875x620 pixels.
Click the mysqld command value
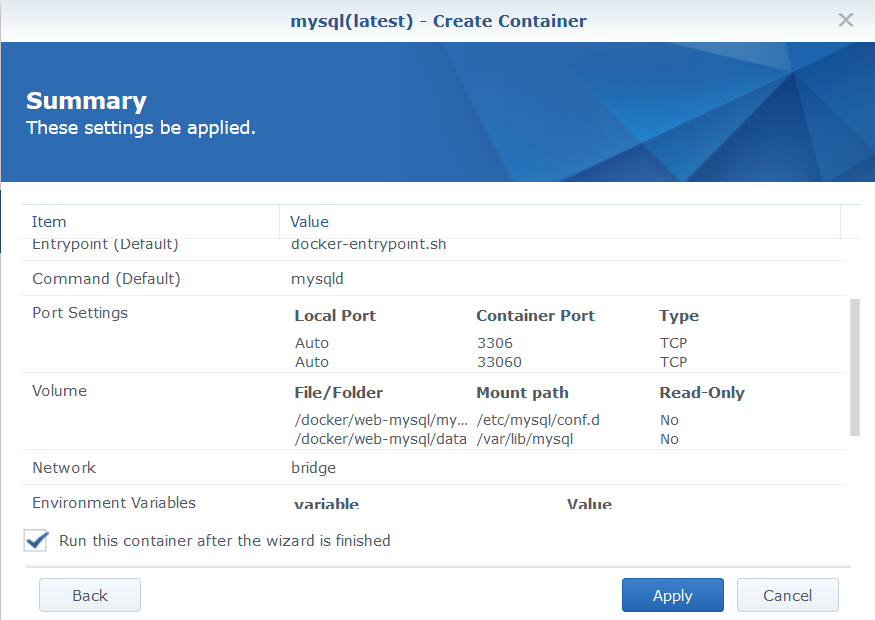point(317,278)
